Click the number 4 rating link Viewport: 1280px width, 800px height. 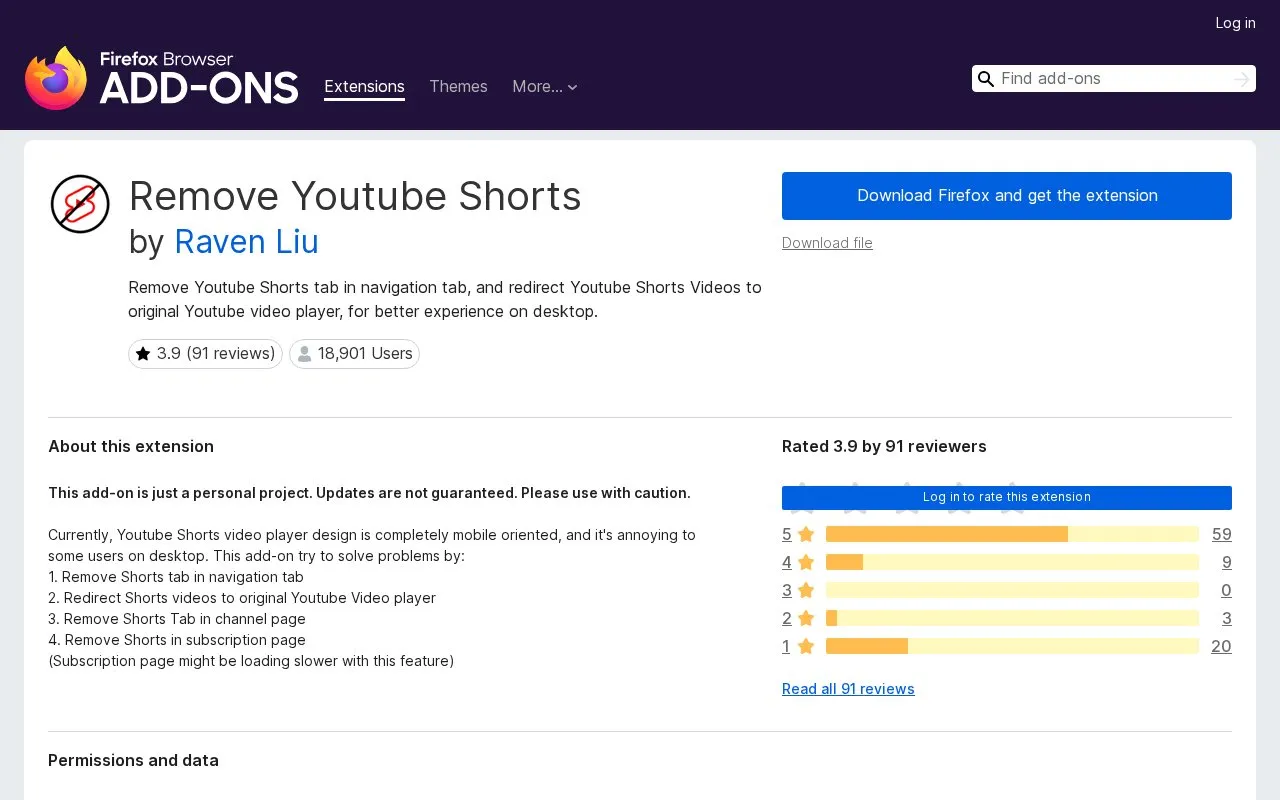click(x=787, y=562)
